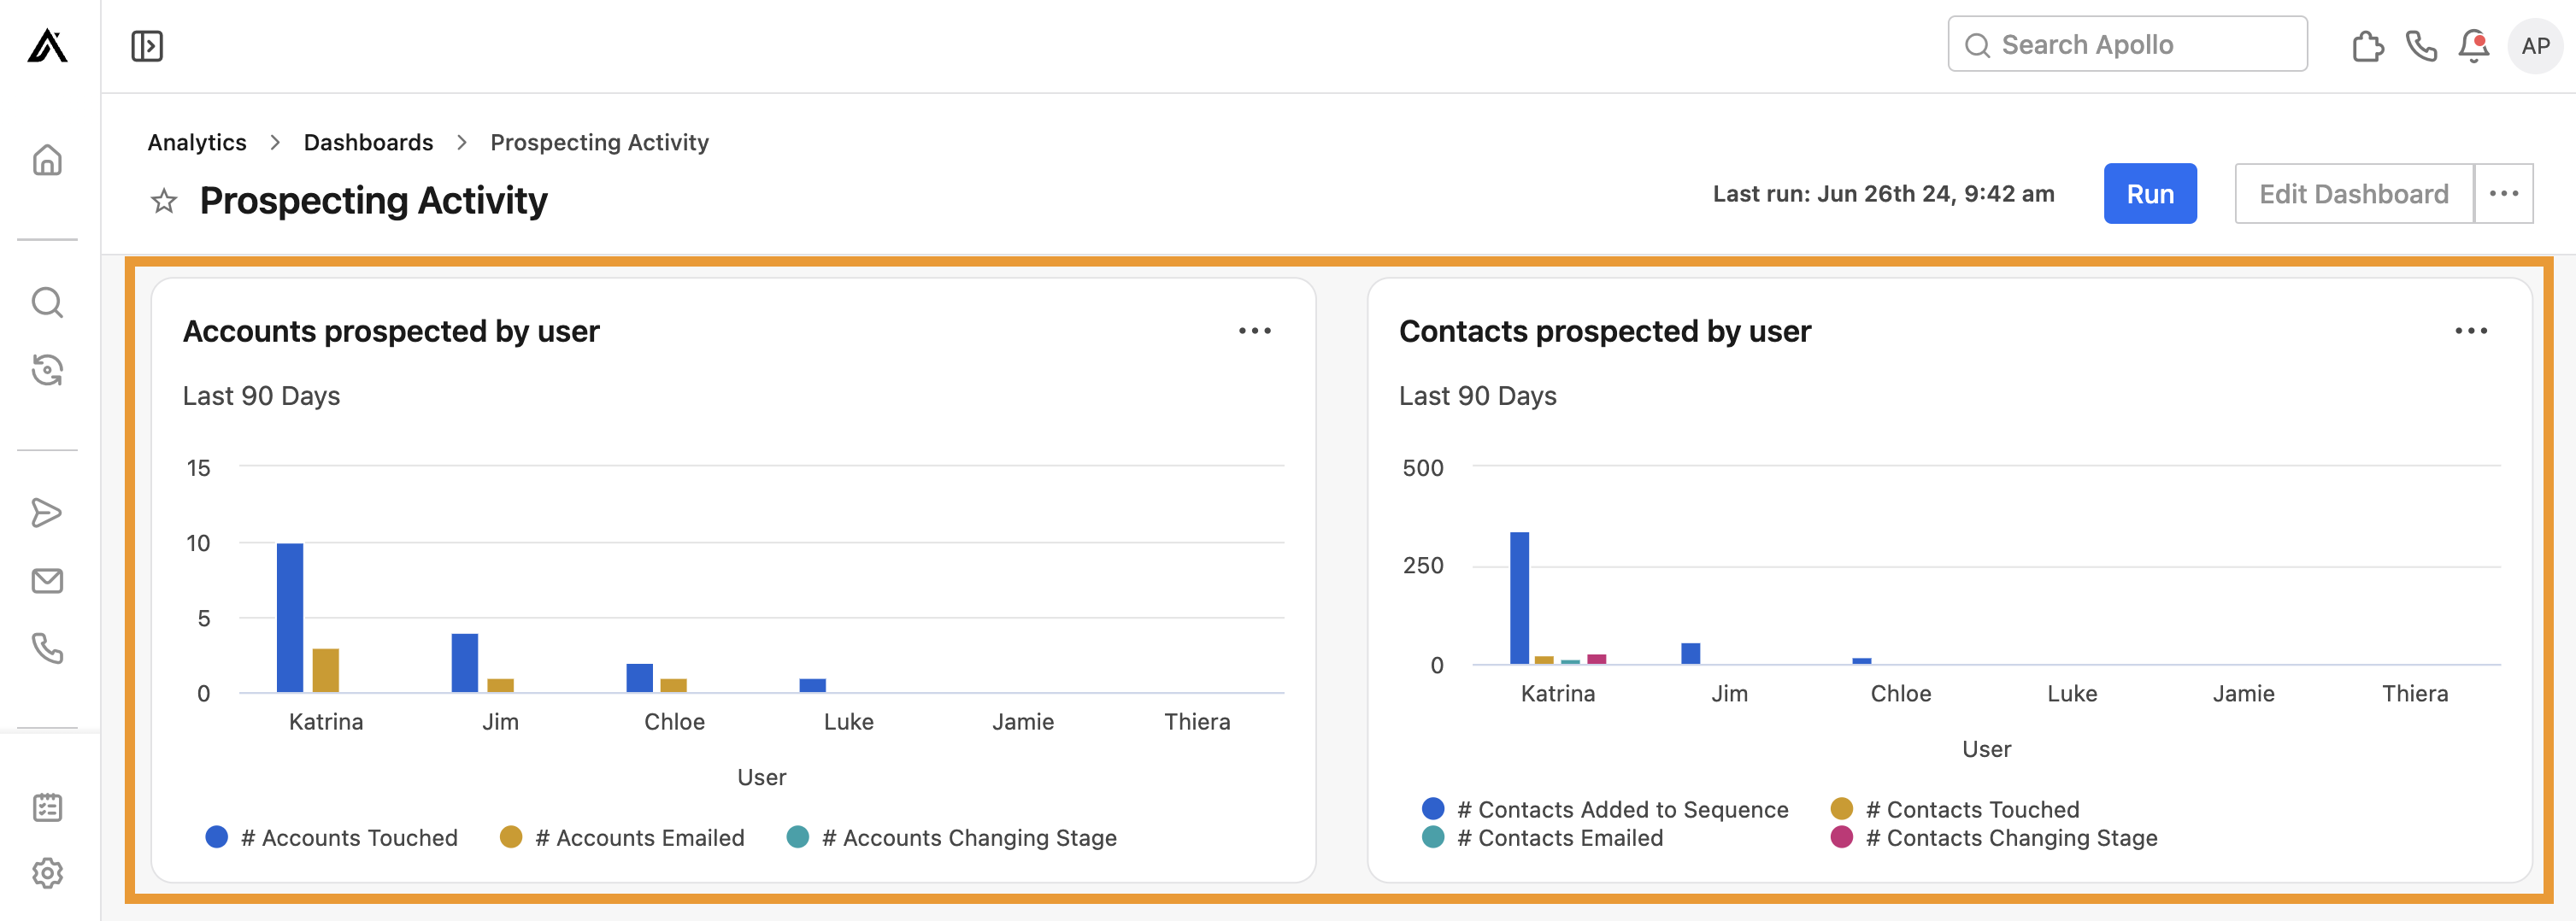Go to Analytics breadcrumb
2576x921 pixels.
(197, 142)
